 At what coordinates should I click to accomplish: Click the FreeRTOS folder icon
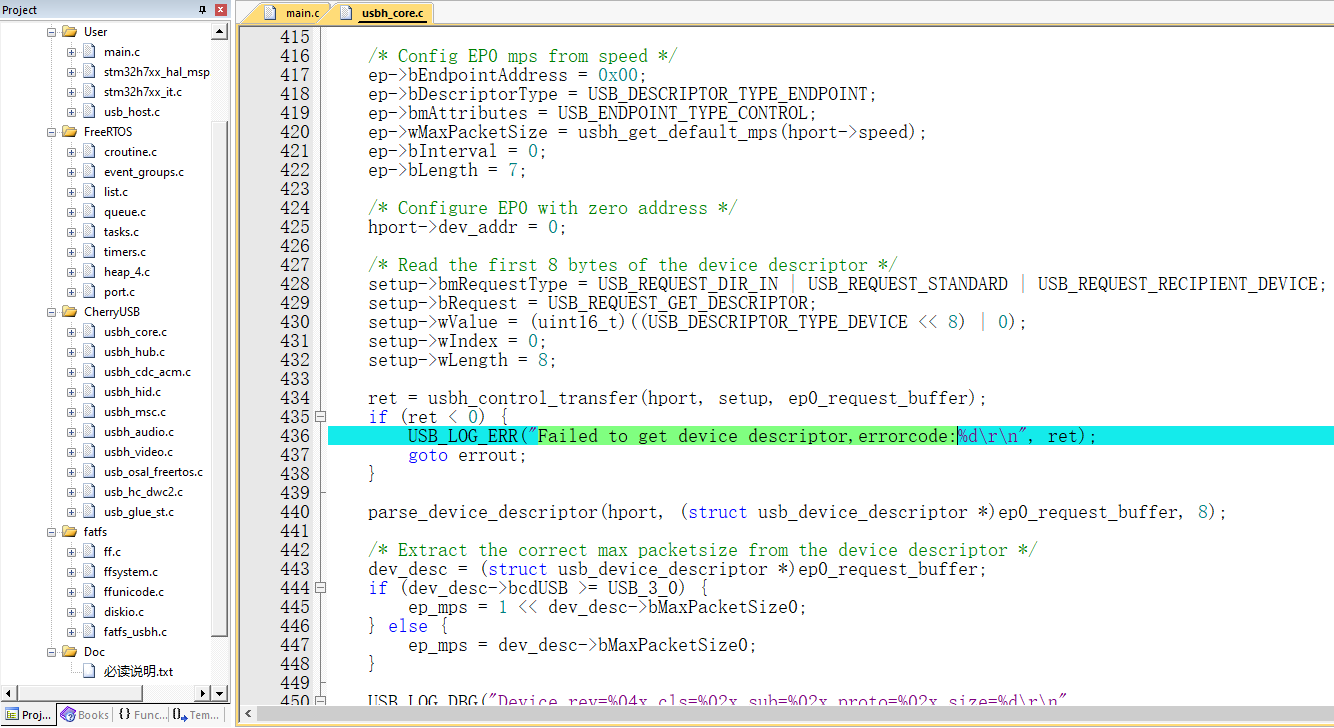point(70,132)
